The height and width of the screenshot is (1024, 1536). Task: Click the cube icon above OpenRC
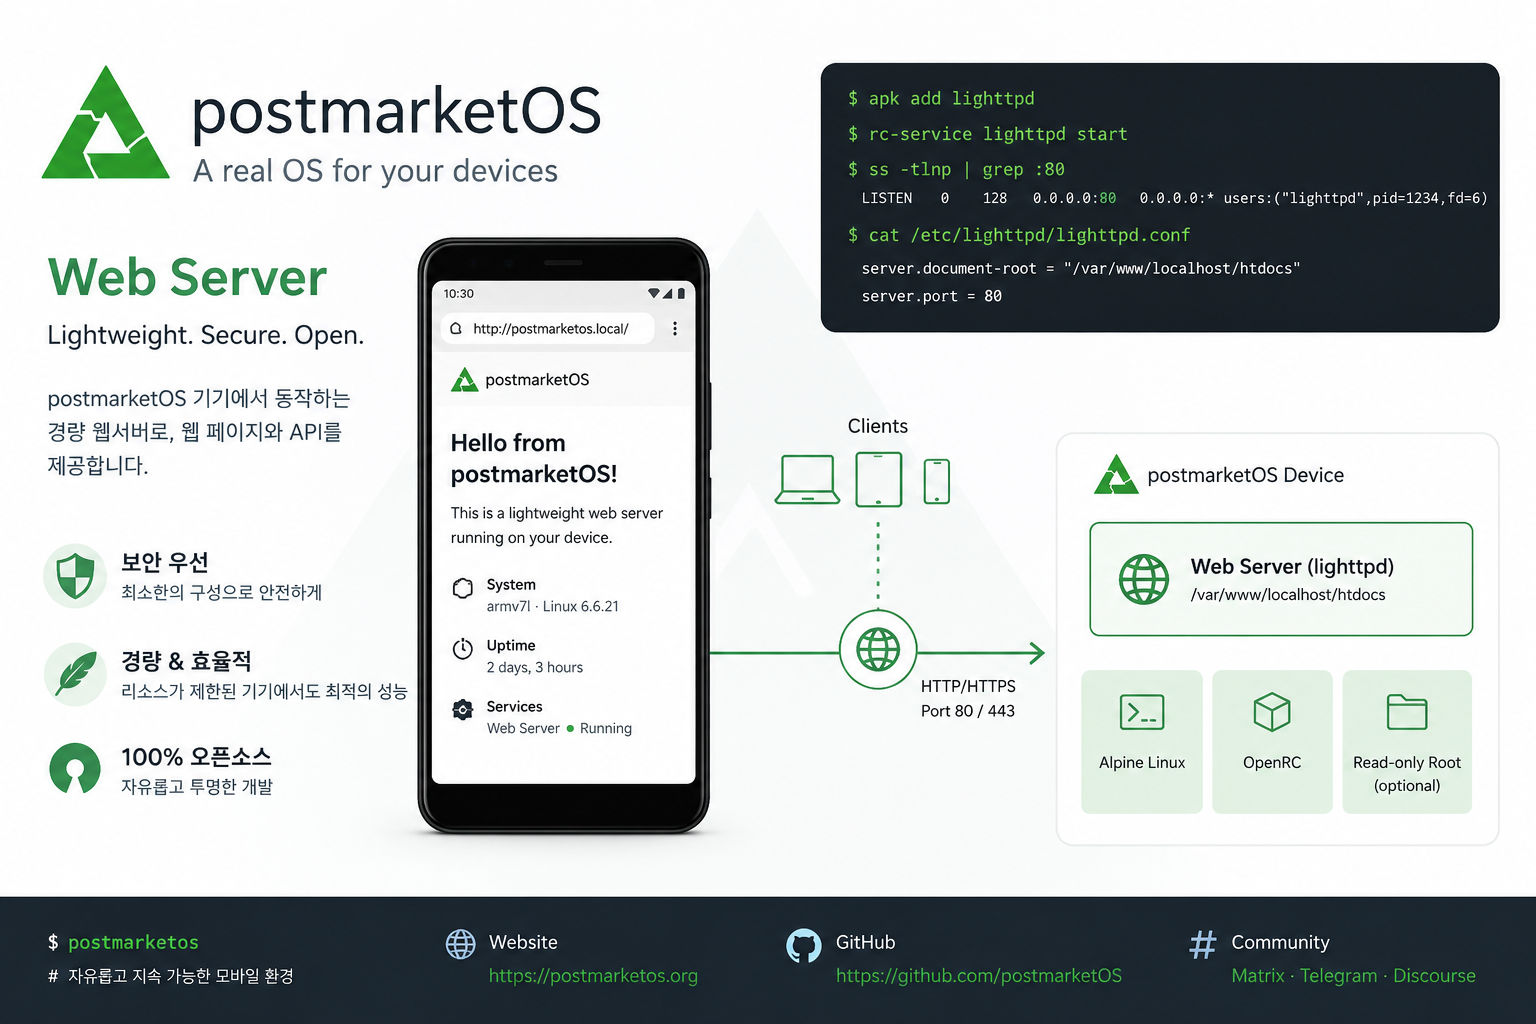pos(1272,712)
